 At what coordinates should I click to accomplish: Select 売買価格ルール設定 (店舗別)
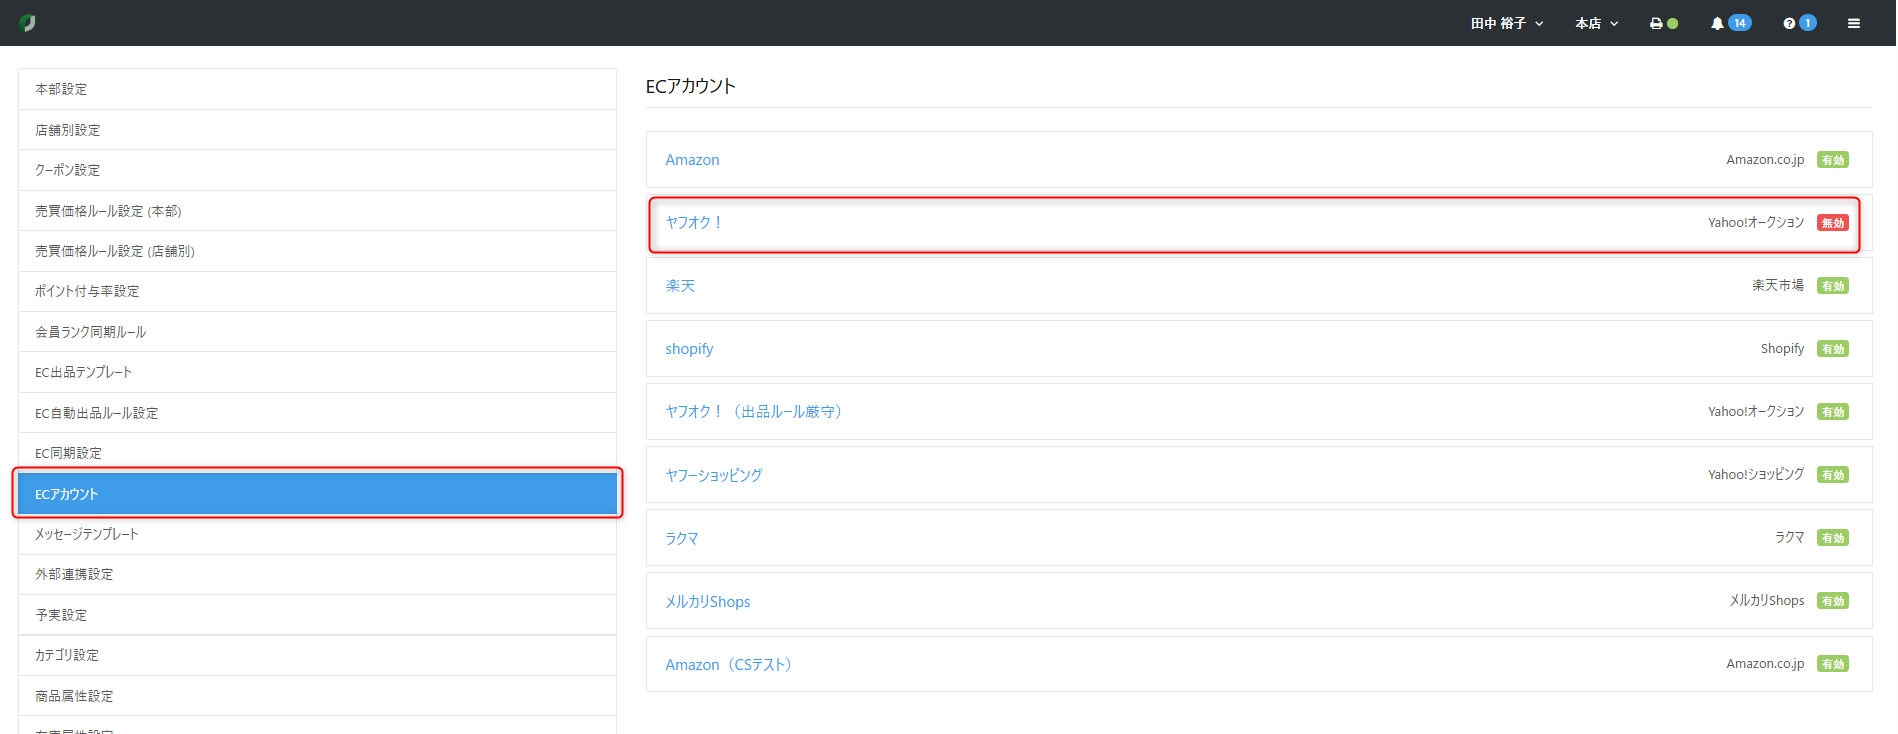tap(317, 251)
